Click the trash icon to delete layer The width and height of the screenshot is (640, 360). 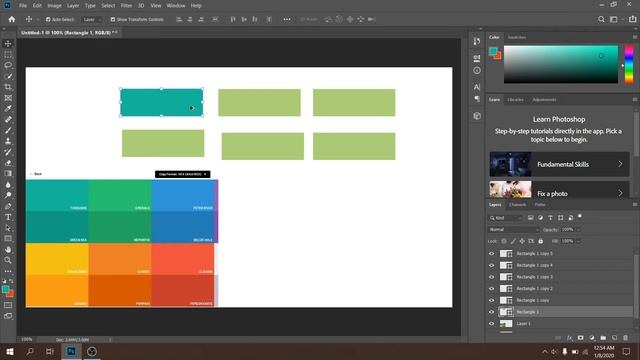click(625, 338)
